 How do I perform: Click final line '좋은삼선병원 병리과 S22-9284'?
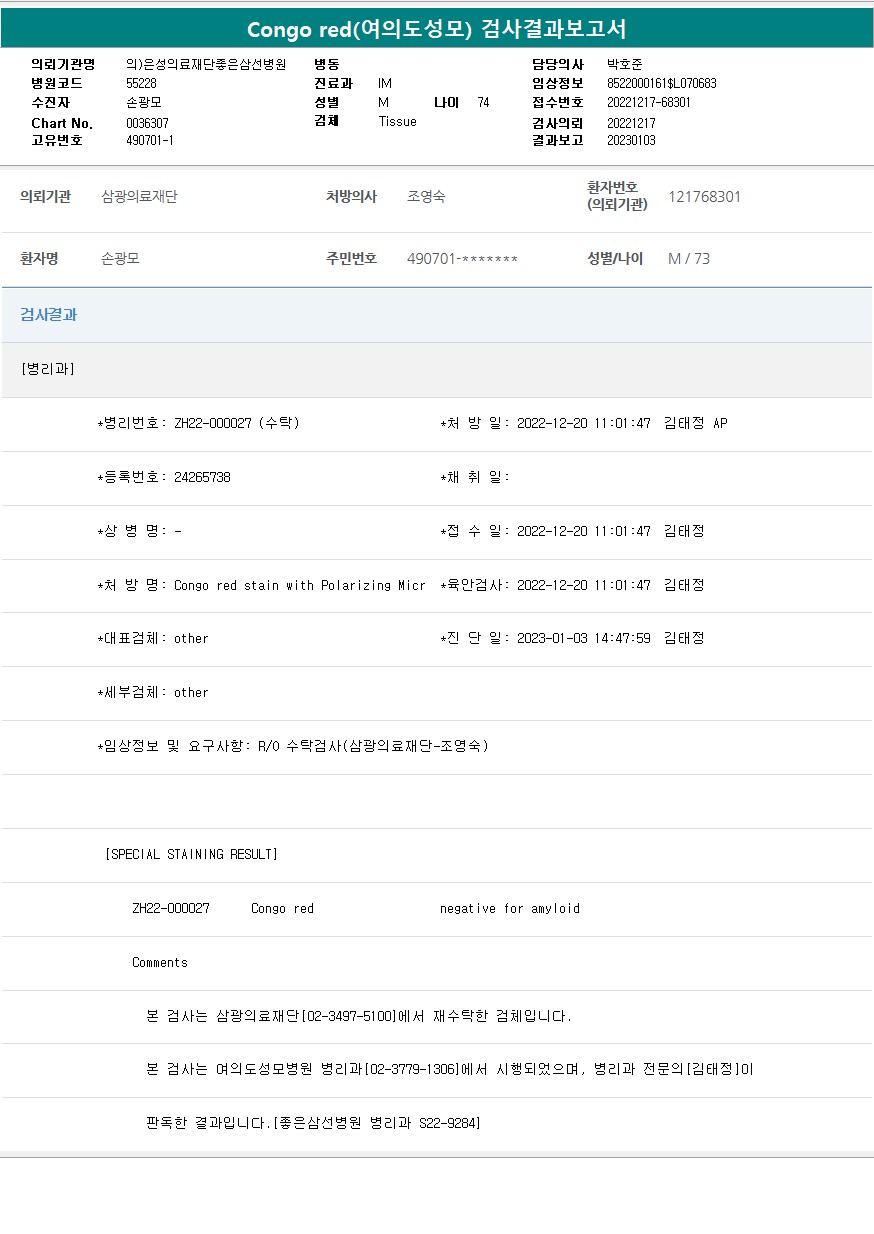(x=377, y=1123)
